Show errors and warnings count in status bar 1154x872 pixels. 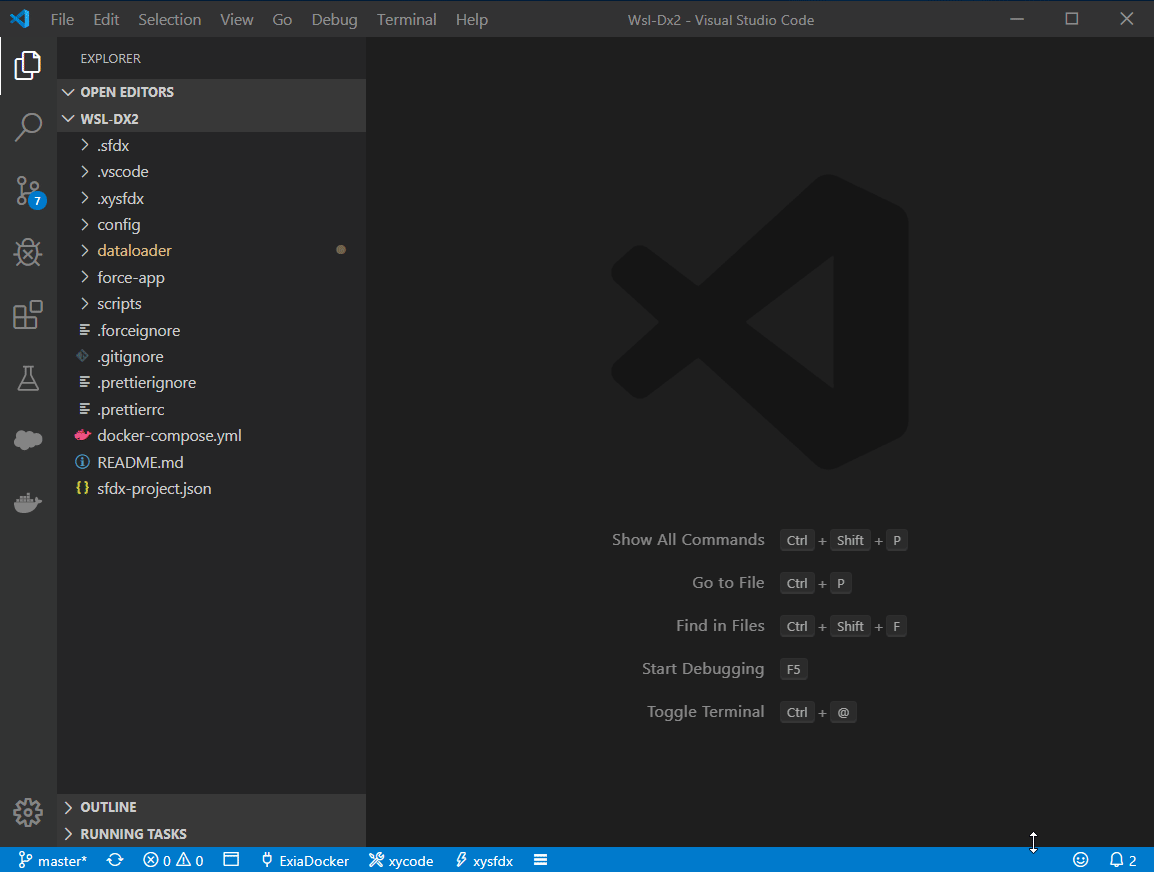coord(173,860)
